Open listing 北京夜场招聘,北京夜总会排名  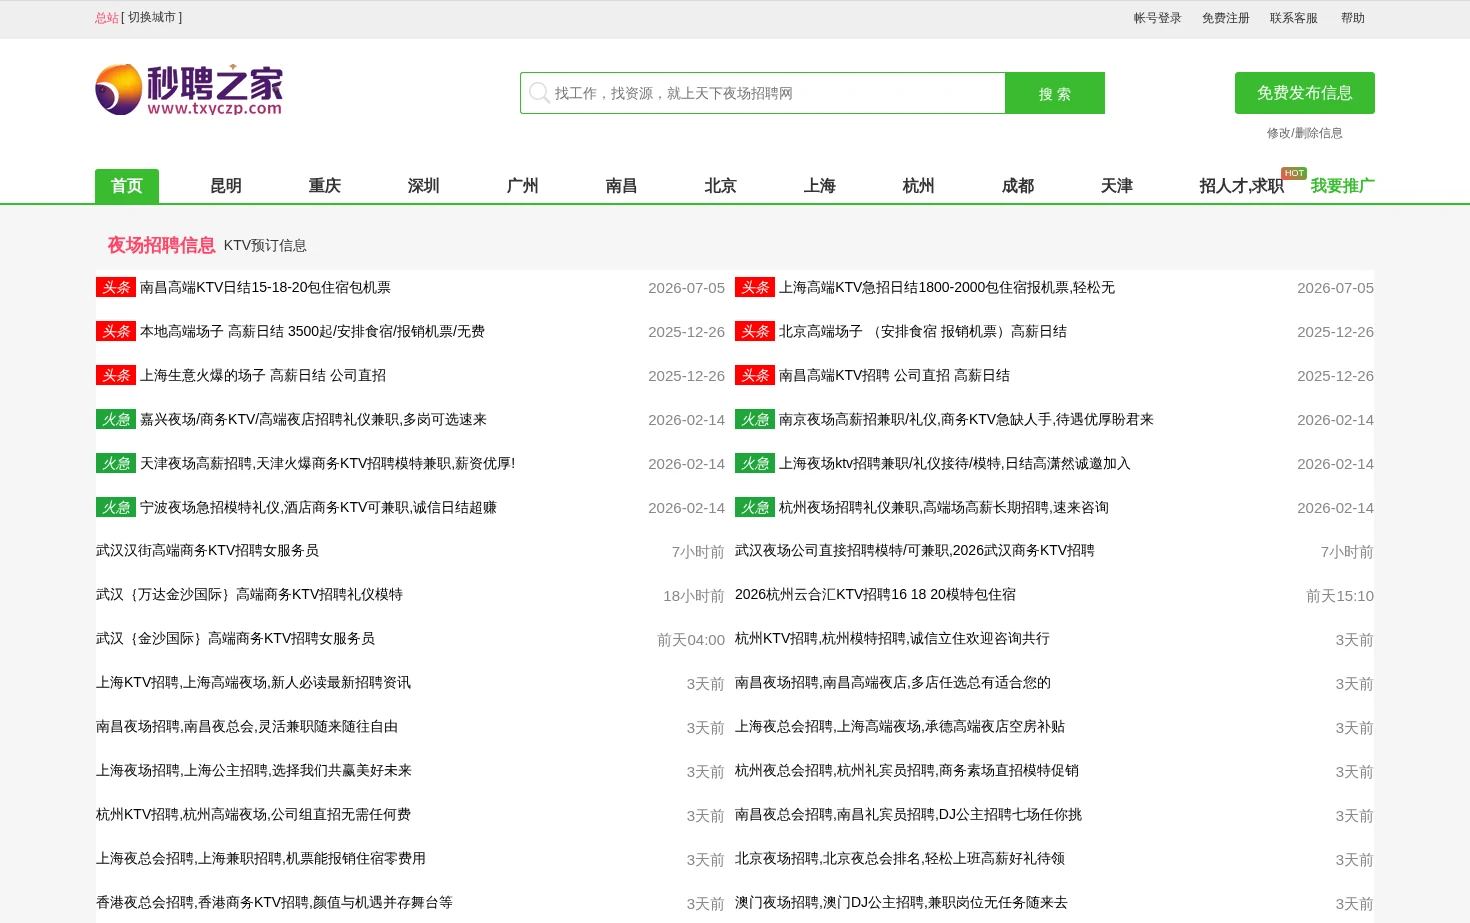point(900,858)
